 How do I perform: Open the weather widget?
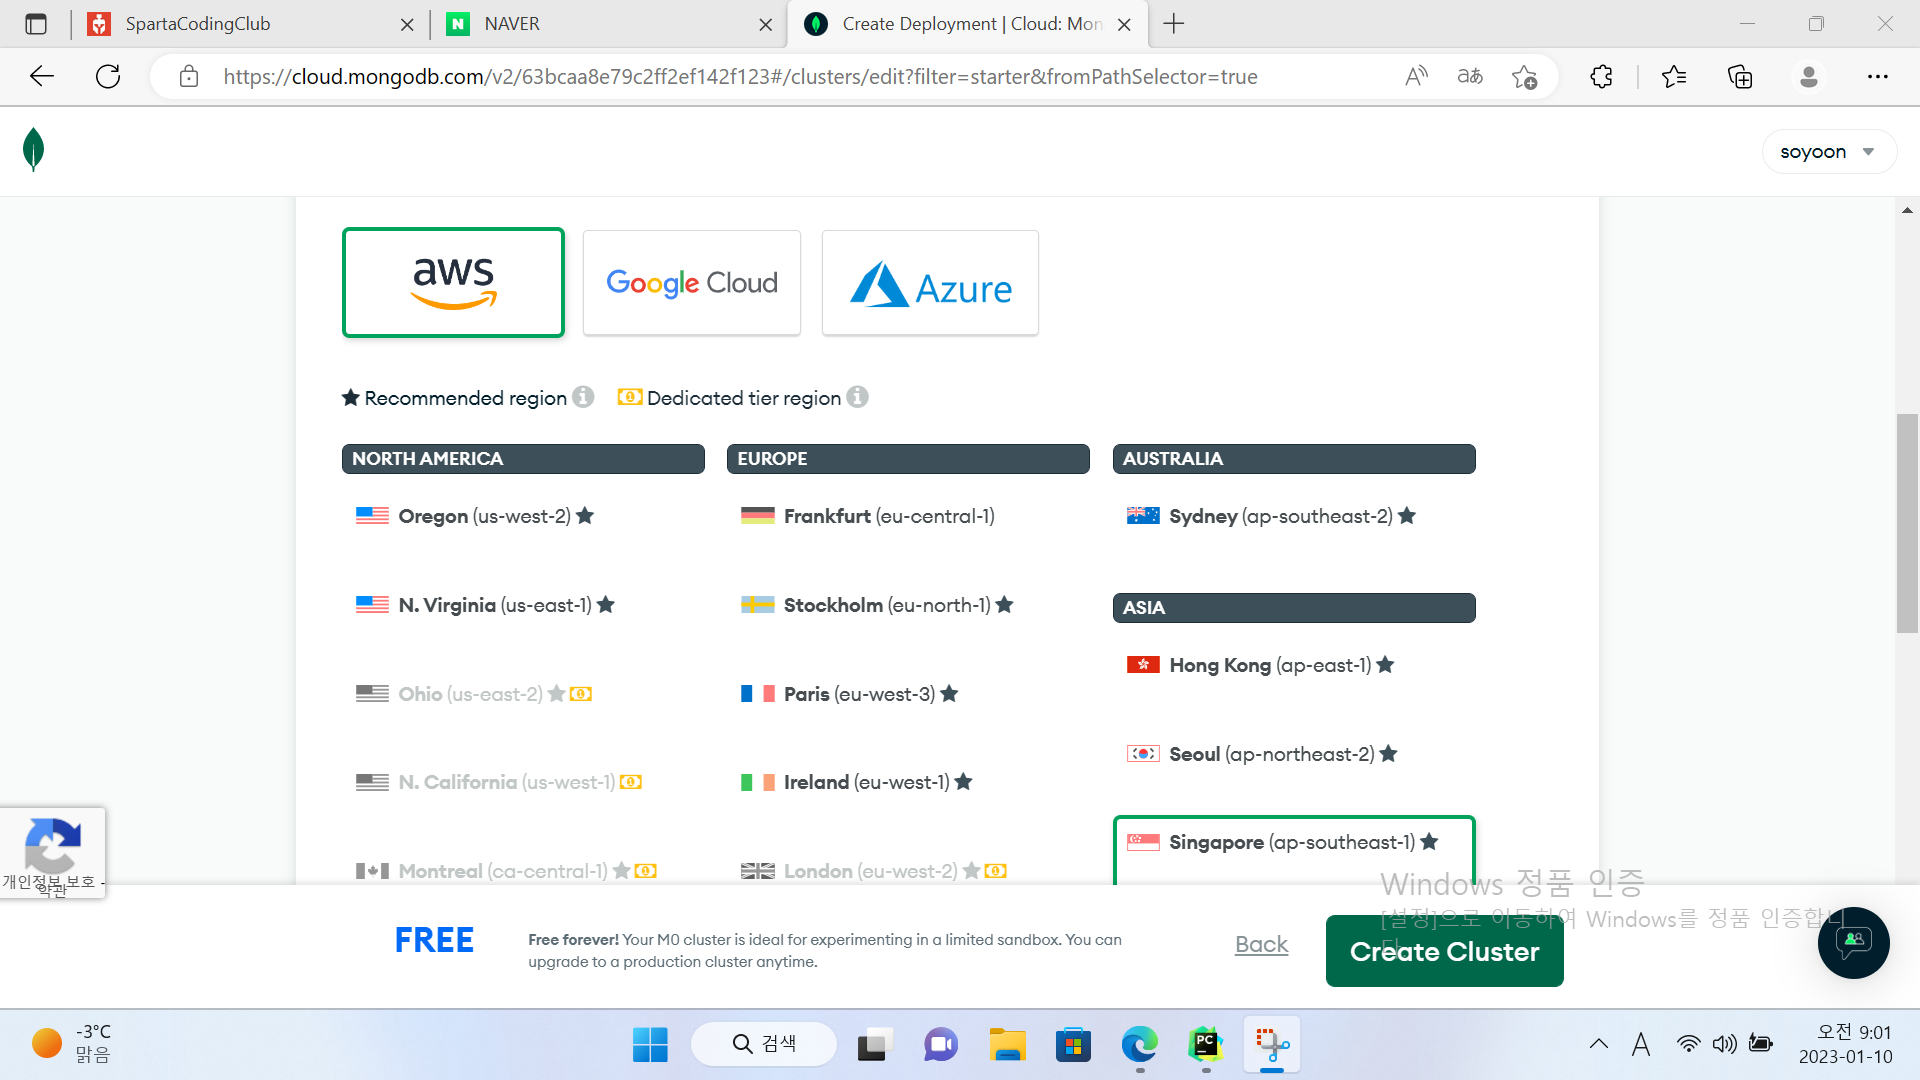(72, 1044)
